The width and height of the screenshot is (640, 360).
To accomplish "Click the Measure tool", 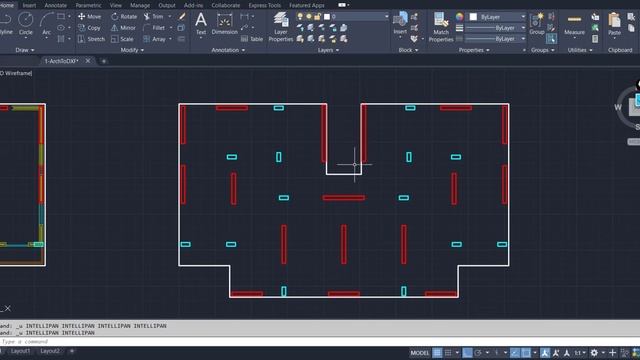I will [x=574, y=24].
